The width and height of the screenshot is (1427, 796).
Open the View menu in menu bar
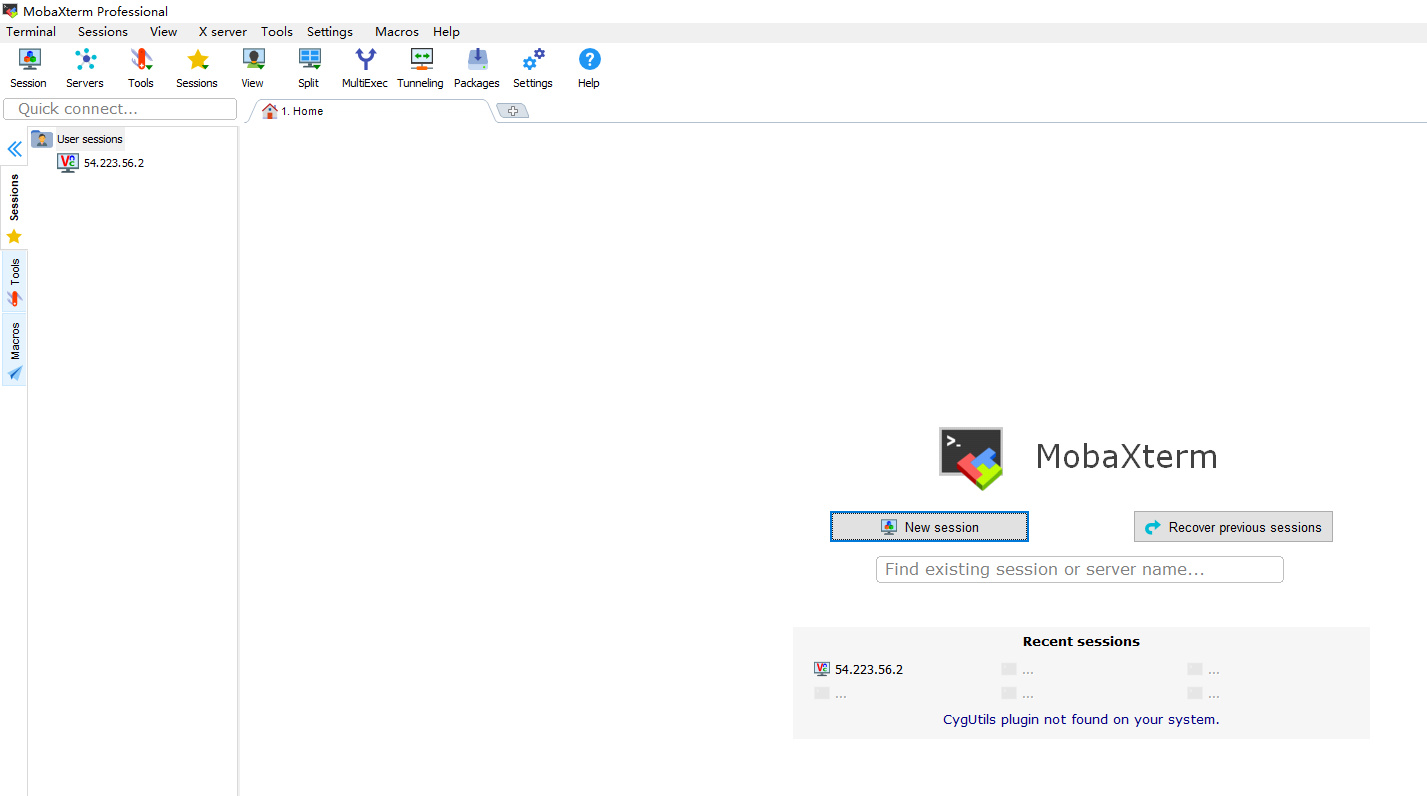(164, 32)
